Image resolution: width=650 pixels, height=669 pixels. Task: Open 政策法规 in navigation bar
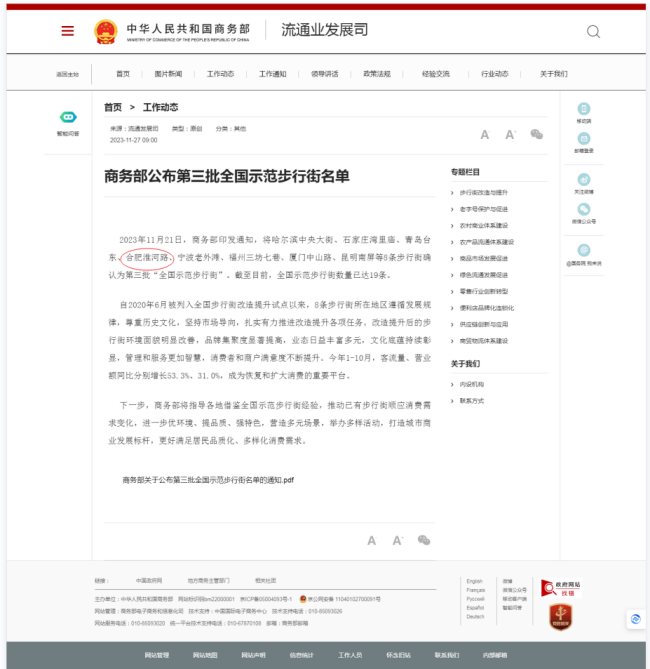377,74
